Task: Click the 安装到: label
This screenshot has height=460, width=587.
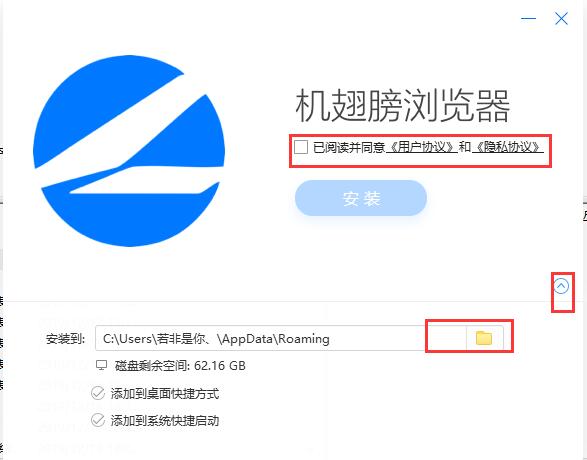Action: pyautogui.click(x=66, y=339)
